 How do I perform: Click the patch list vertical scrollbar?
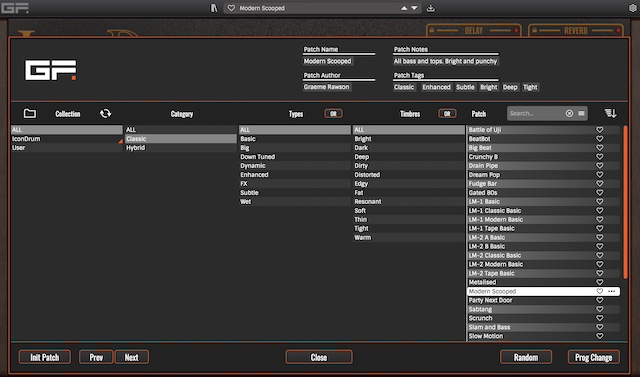pyautogui.click(x=625, y=202)
